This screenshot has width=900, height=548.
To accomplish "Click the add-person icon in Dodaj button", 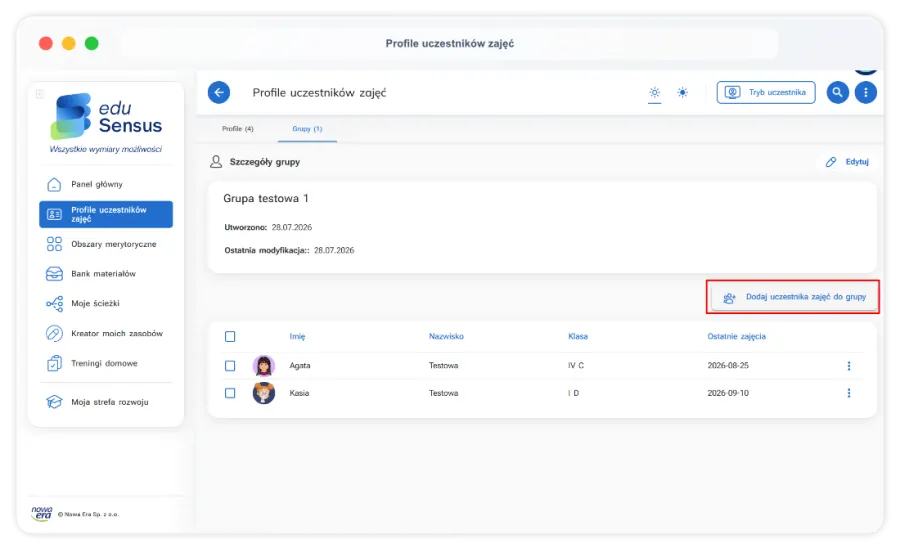I will pos(729,297).
